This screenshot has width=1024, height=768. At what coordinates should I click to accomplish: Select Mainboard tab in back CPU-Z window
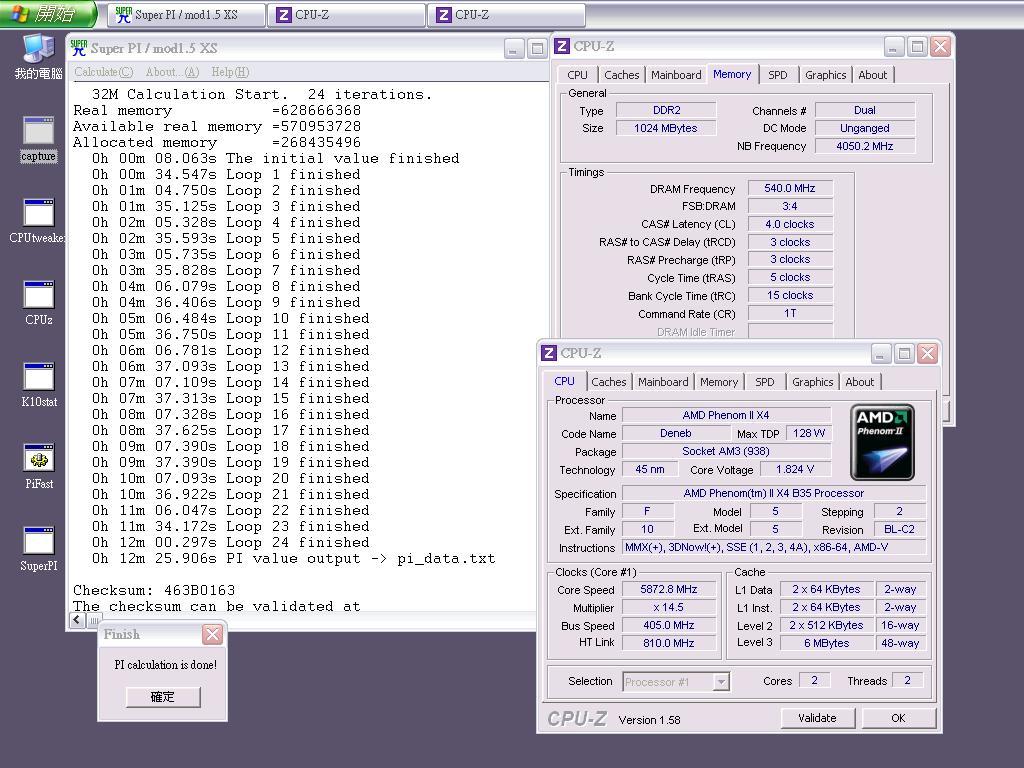676,75
